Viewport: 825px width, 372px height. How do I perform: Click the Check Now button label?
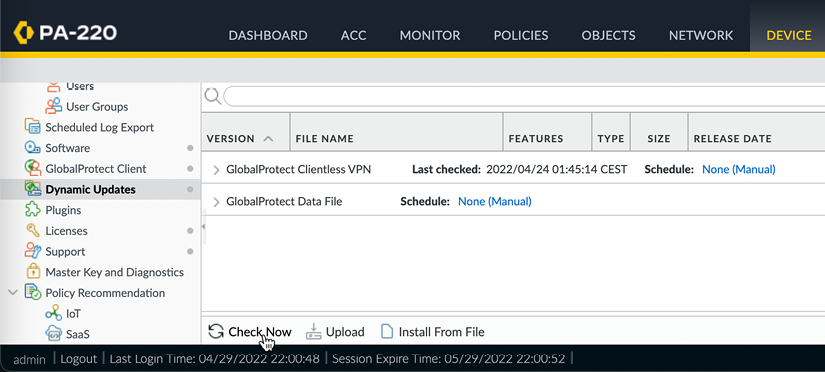click(x=259, y=332)
